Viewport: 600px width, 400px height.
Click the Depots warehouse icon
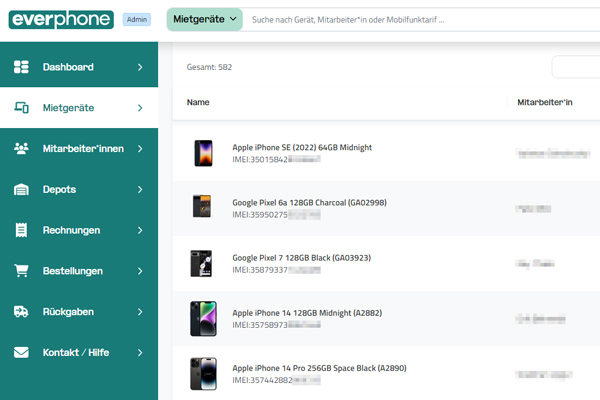click(21, 189)
